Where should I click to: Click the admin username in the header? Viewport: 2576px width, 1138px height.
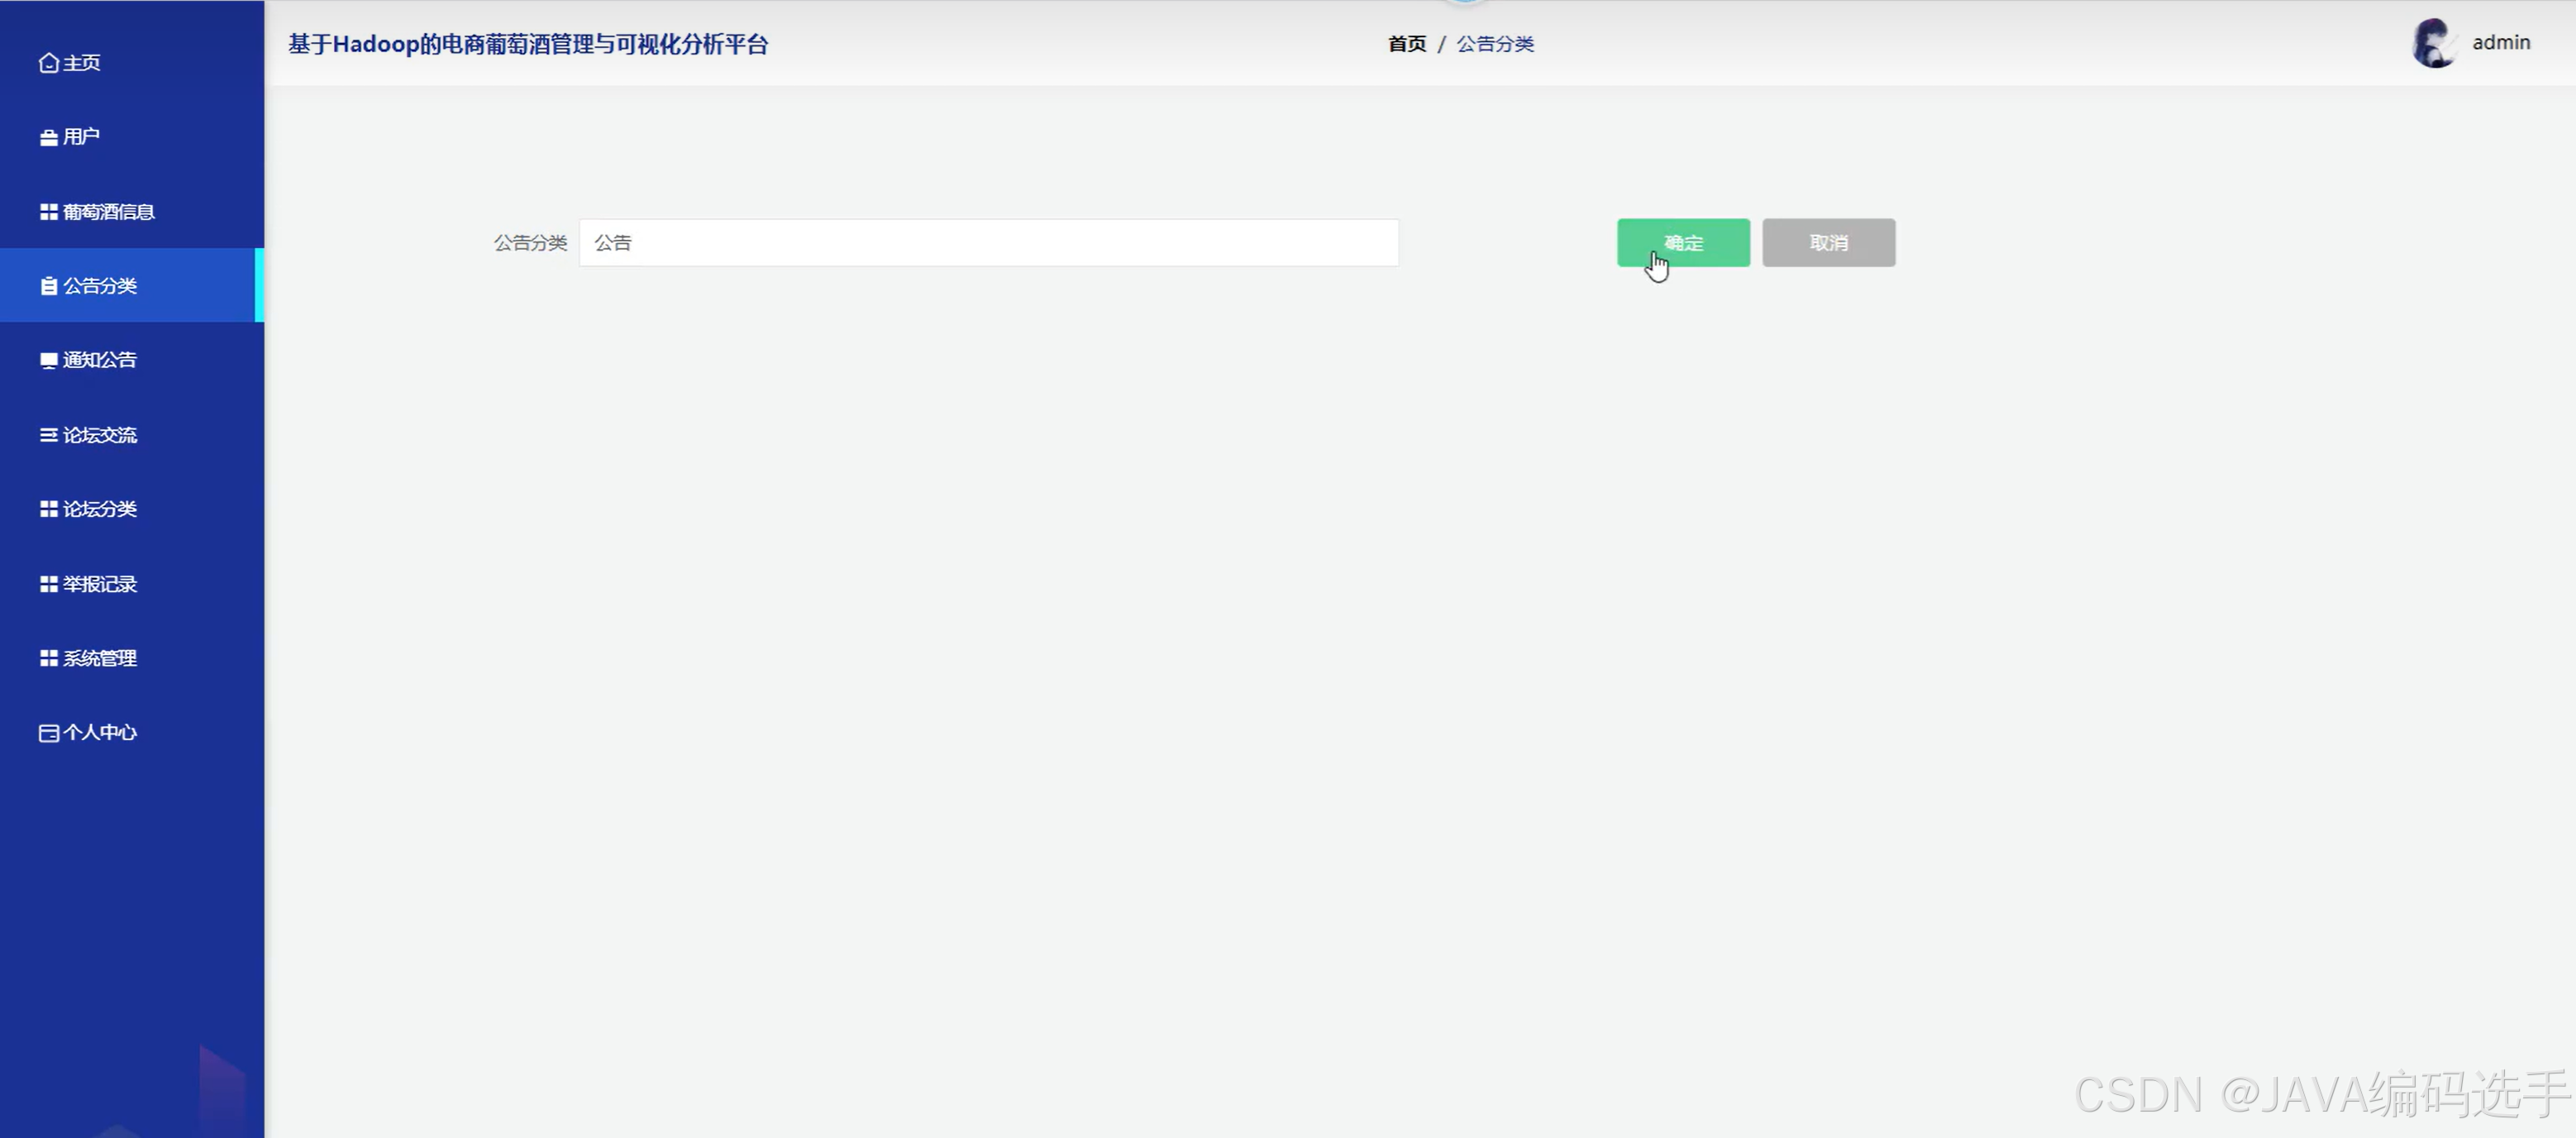coord(2501,43)
